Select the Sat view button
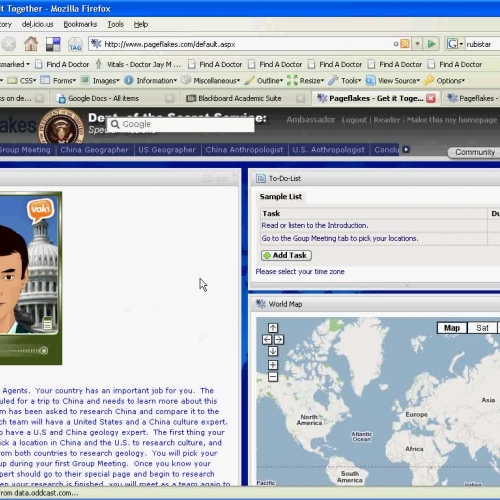The image size is (500, 500). [482, 328]
